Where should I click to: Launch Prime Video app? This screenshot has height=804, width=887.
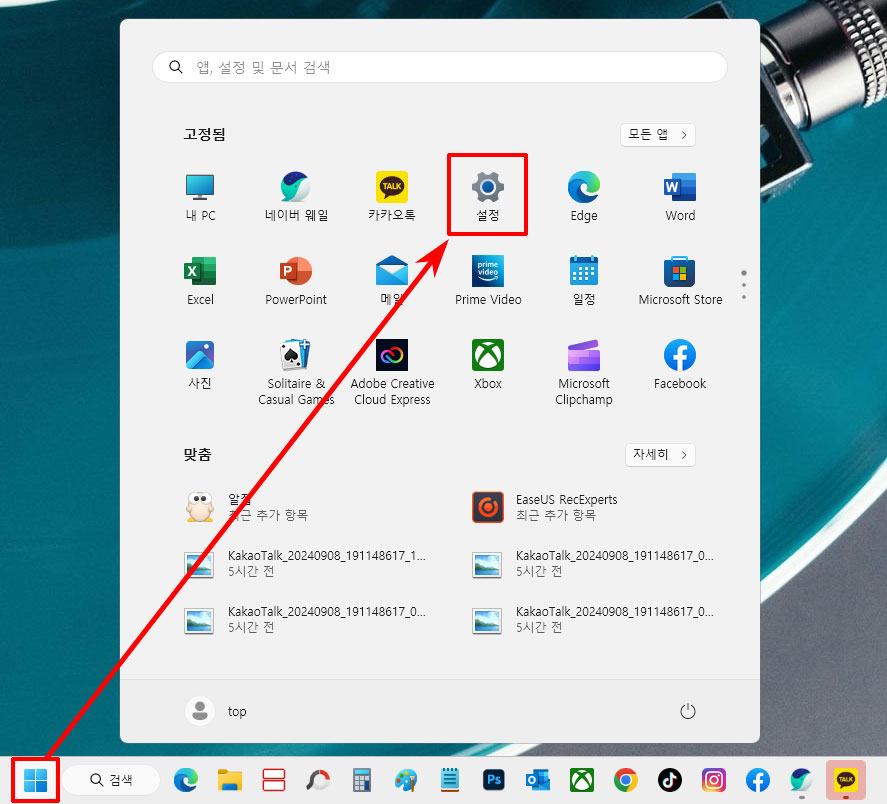point(488,280)
